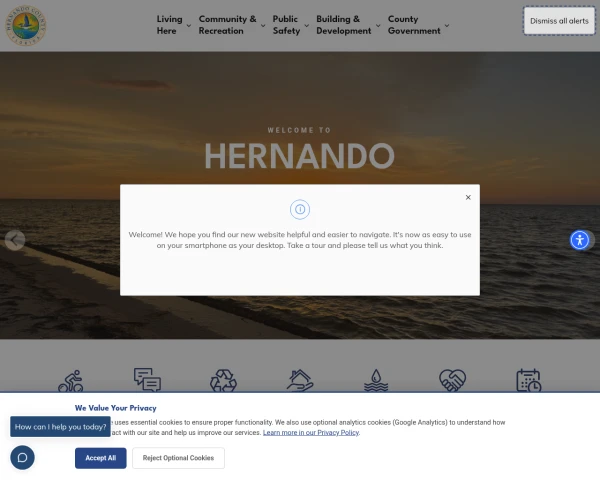Go to previous slide in hero carousel
Screen dimensions: 600x480
click(15, 240)
